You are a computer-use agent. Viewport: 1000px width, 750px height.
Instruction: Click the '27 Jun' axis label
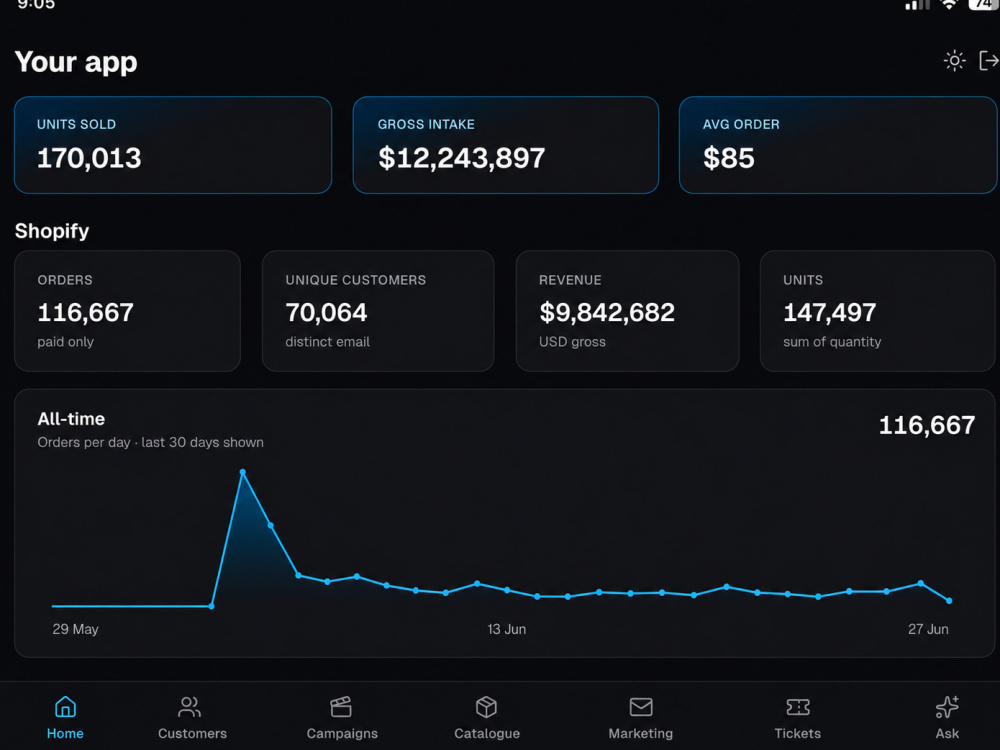coord(928,629)
